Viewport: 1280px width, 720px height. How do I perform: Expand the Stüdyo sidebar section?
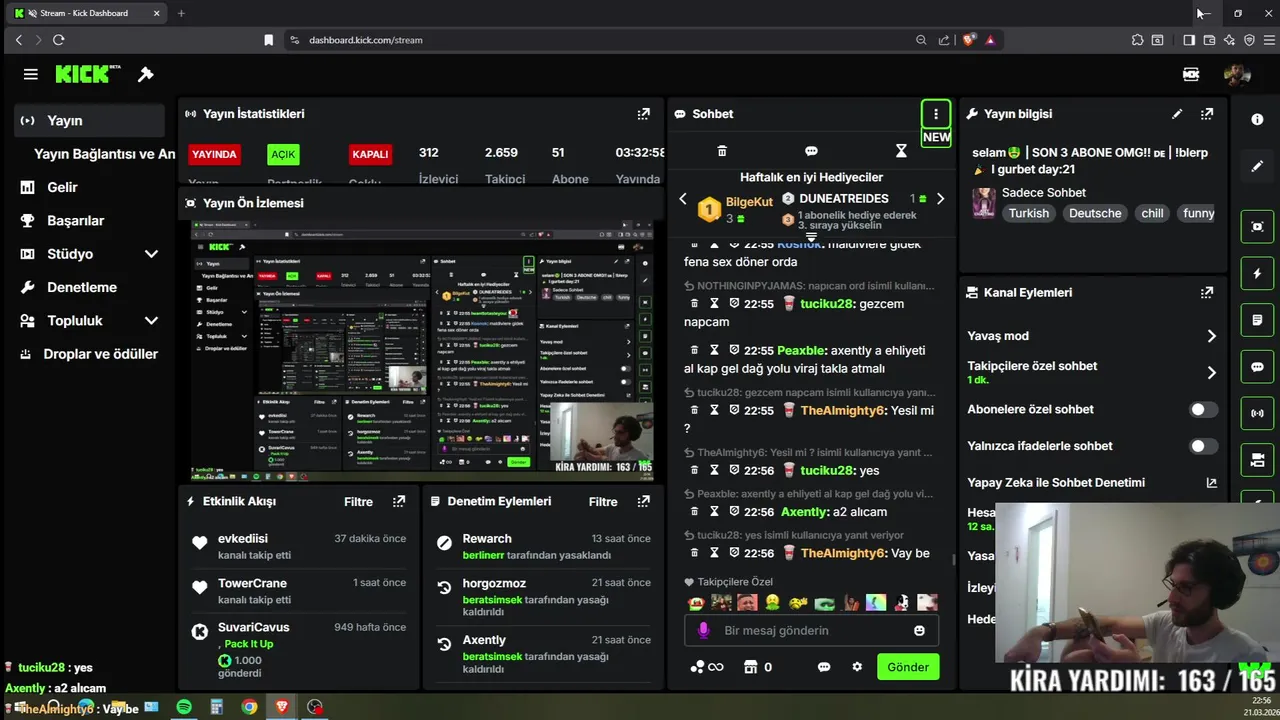coord(151,254)
